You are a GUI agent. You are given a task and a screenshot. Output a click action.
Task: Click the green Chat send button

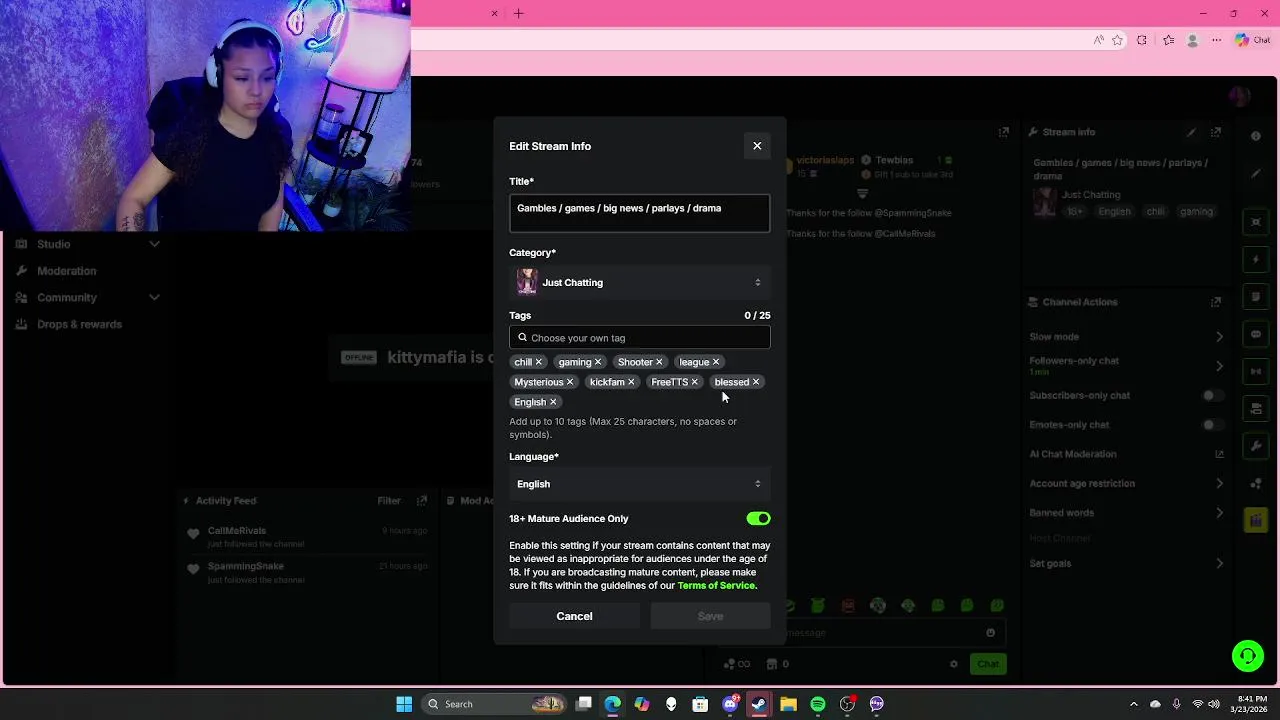click(x=988, y=664)
